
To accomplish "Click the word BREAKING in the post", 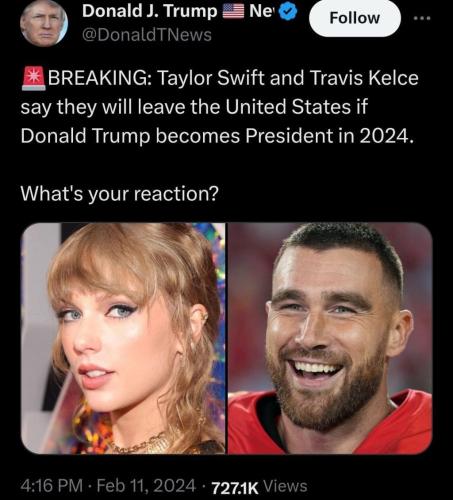I will (100, 78).
